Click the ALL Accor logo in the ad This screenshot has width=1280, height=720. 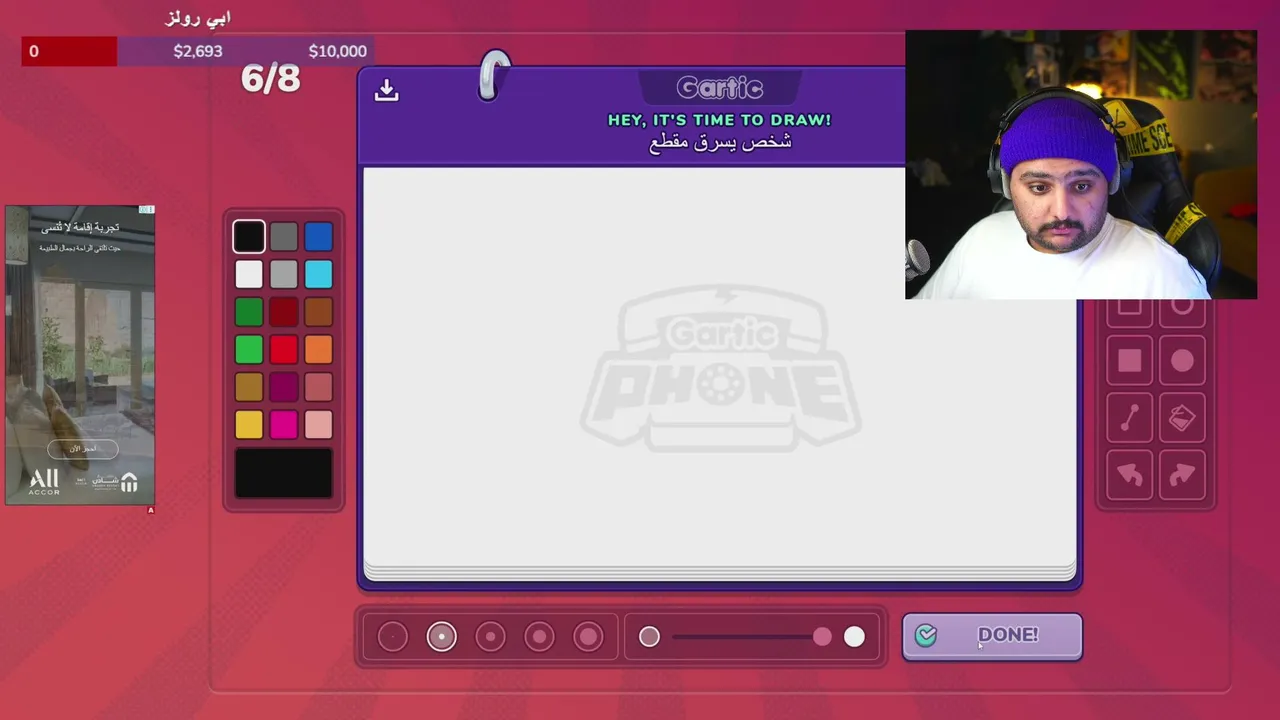[44, 482]
